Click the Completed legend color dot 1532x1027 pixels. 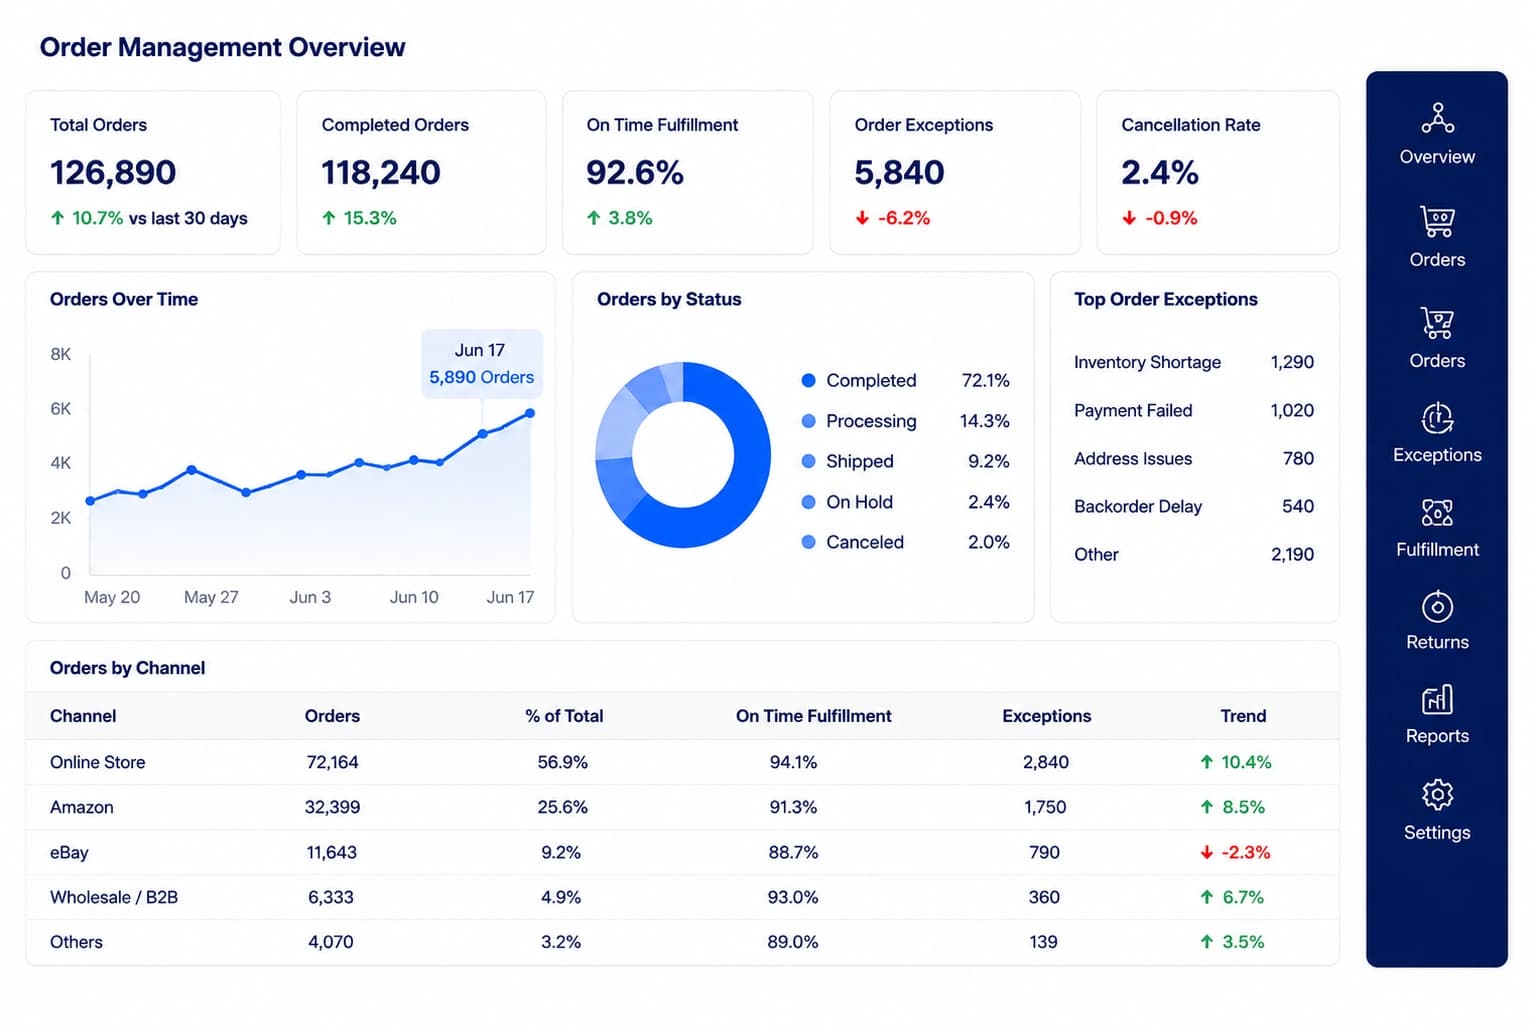tap(808, 380)
